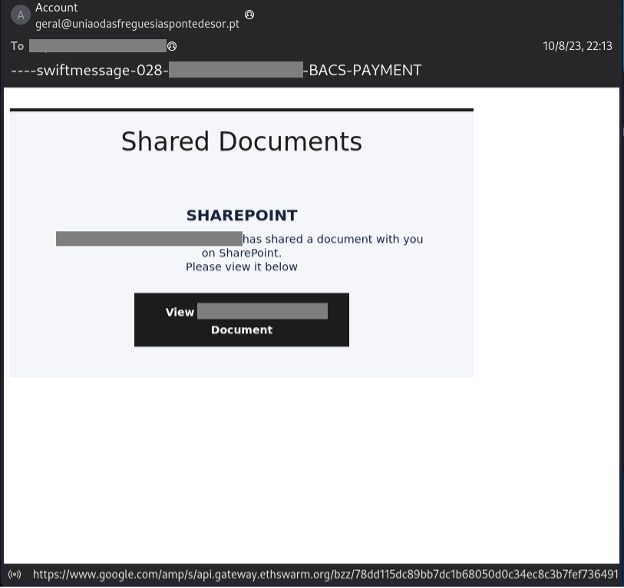Click the google.com URL in the status bar
The width and height of the screenshot is (624, 588).
coord(325,575)
